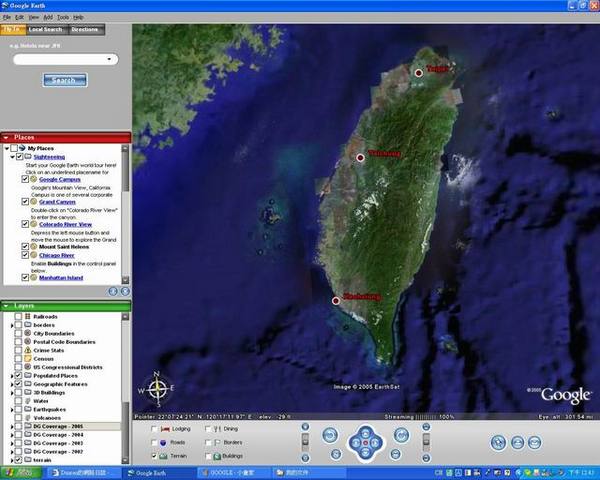Click the Search button
The height and width of the screenshot is (480, 600).
tap(65, 80)
